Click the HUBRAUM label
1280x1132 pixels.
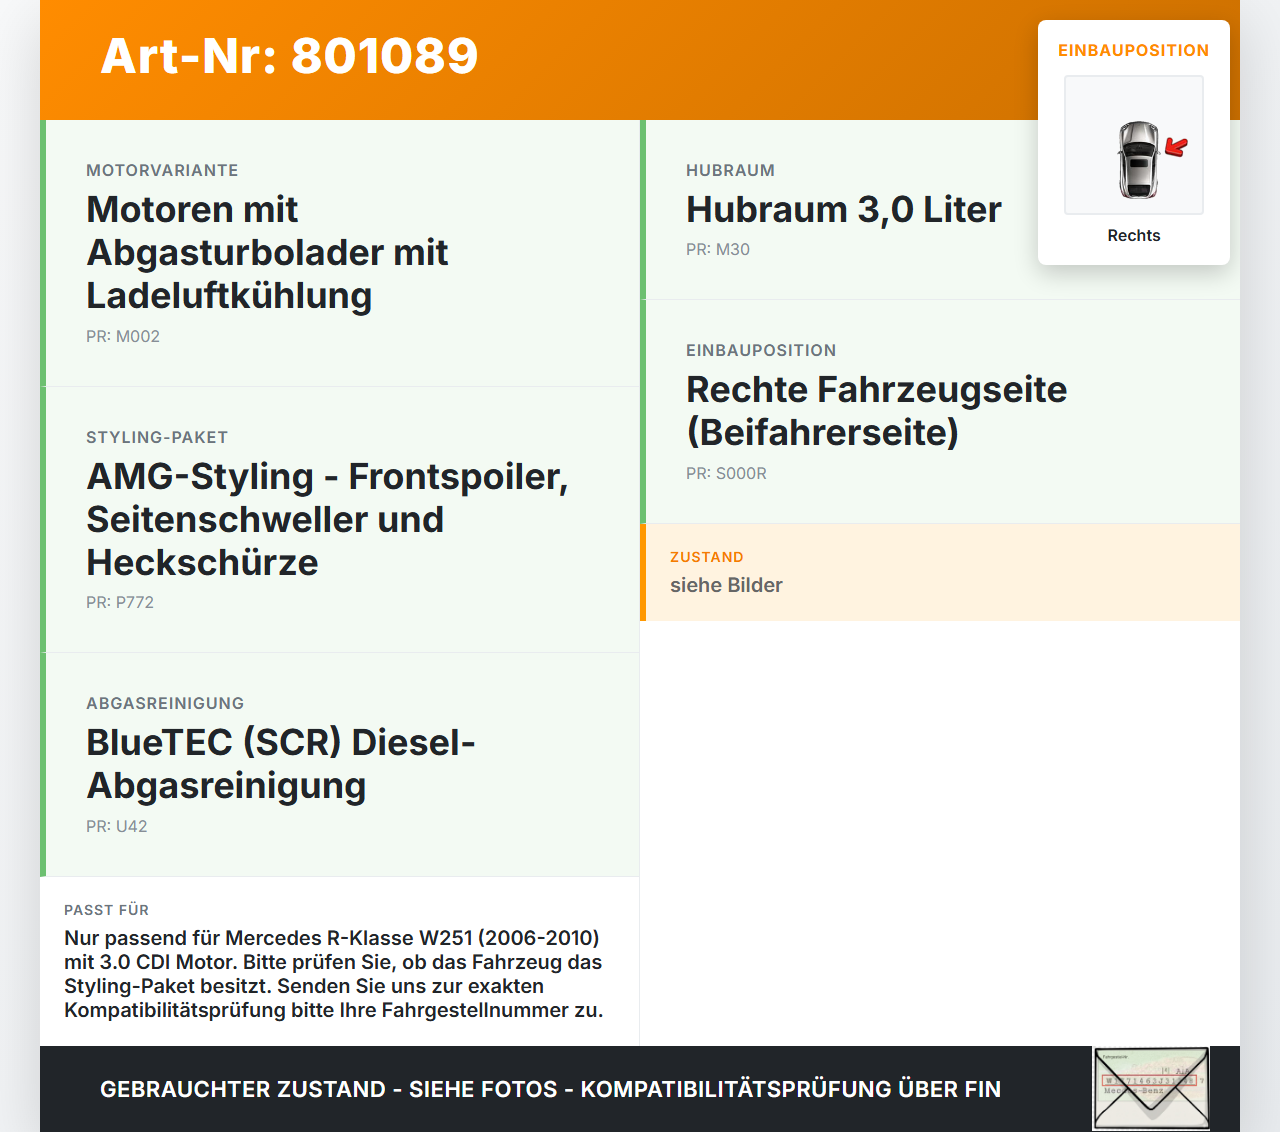coord(730,170)
